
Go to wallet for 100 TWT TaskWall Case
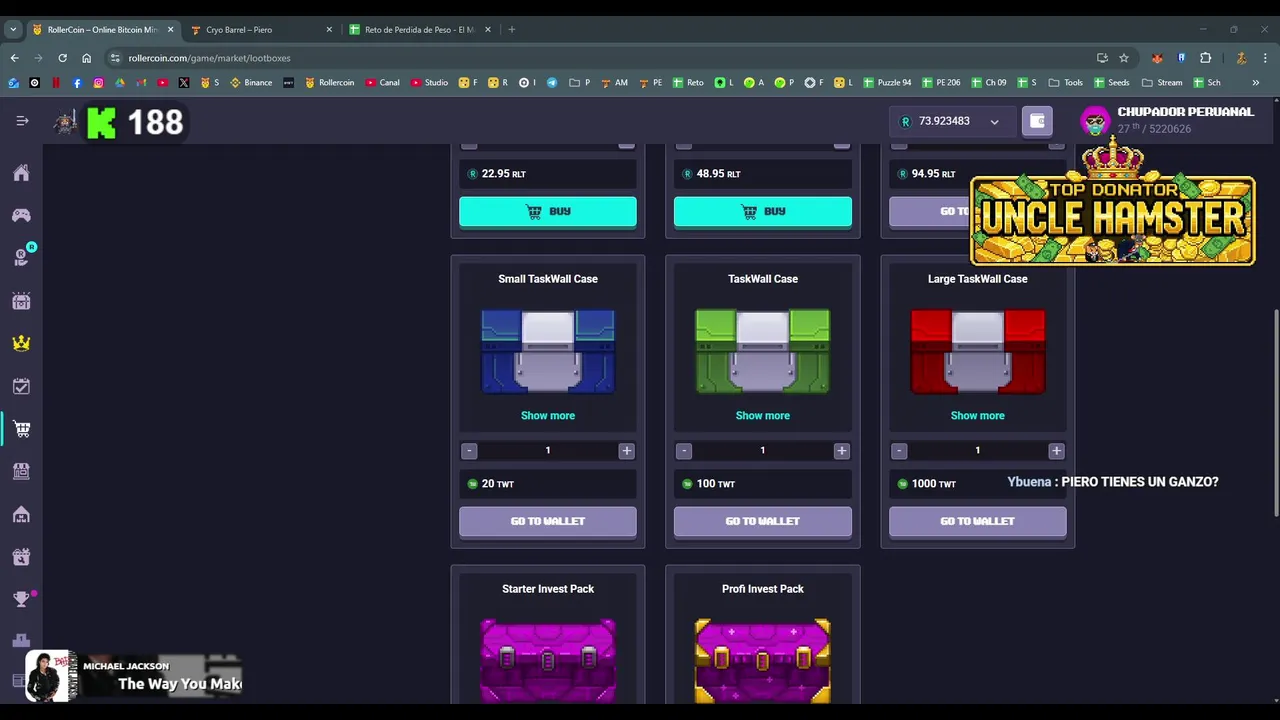click(763, 522)
